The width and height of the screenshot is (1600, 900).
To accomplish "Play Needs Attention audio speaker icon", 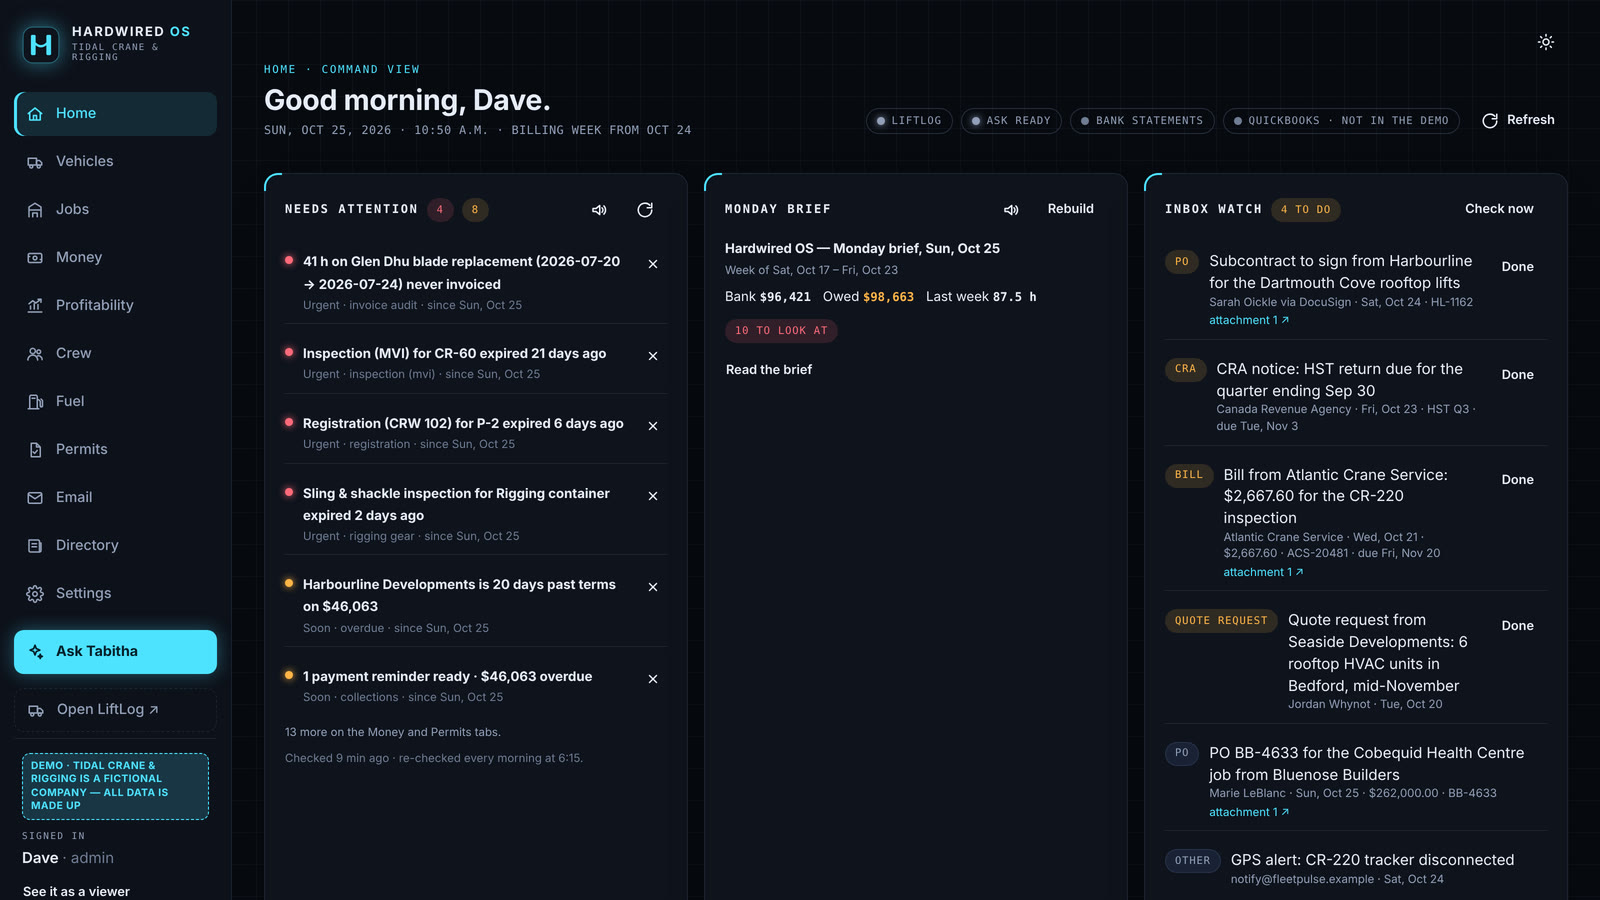I will [x=599, y=210].
